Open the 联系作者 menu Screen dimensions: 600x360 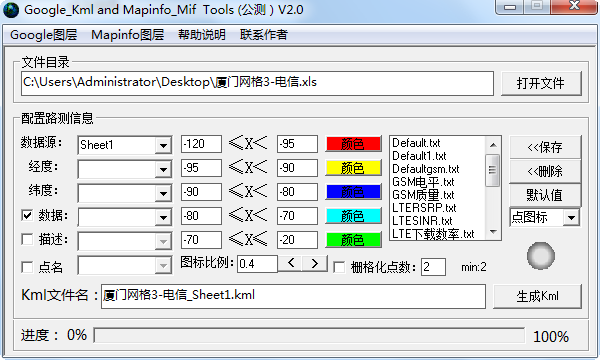coord(264,35)
